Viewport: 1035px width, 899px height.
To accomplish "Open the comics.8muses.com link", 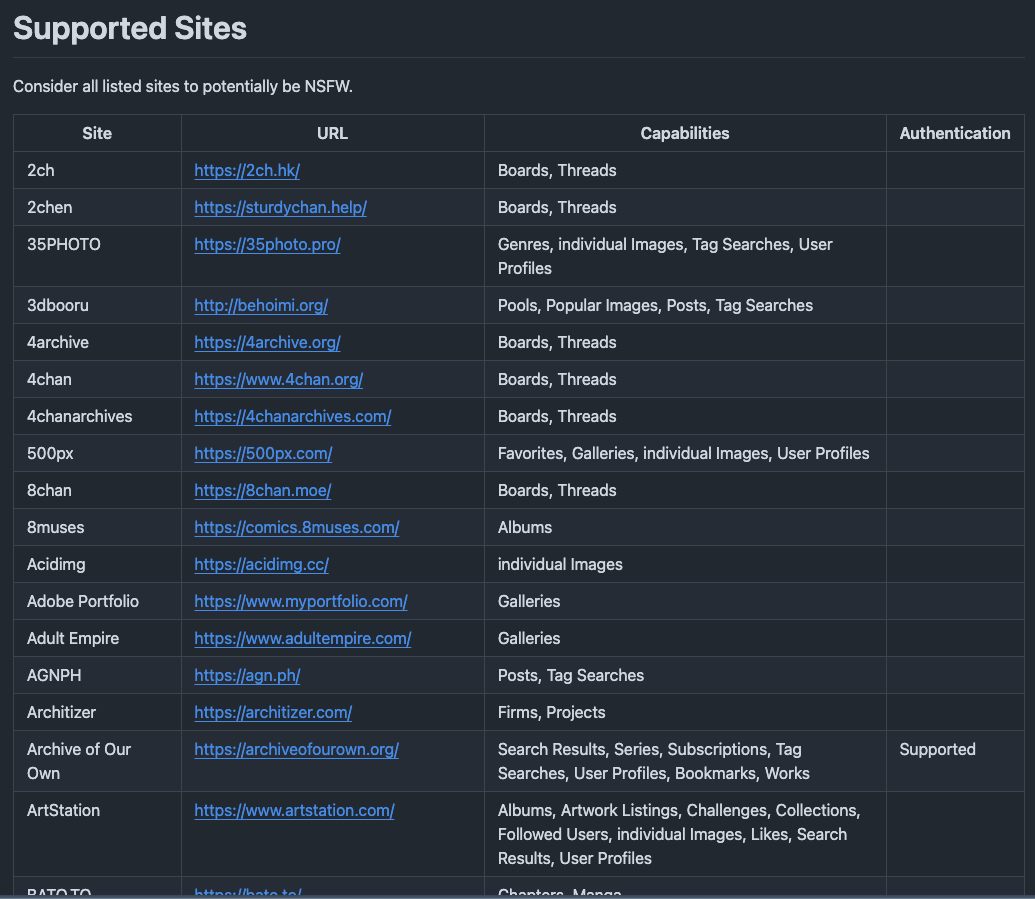I will (x=296, y=527).
